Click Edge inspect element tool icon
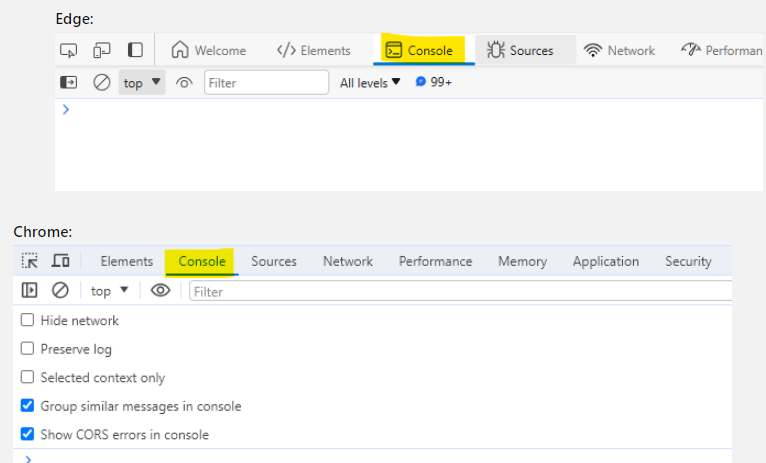The height and width of the screenshot is (463, 766). click(x=68, y=50)
